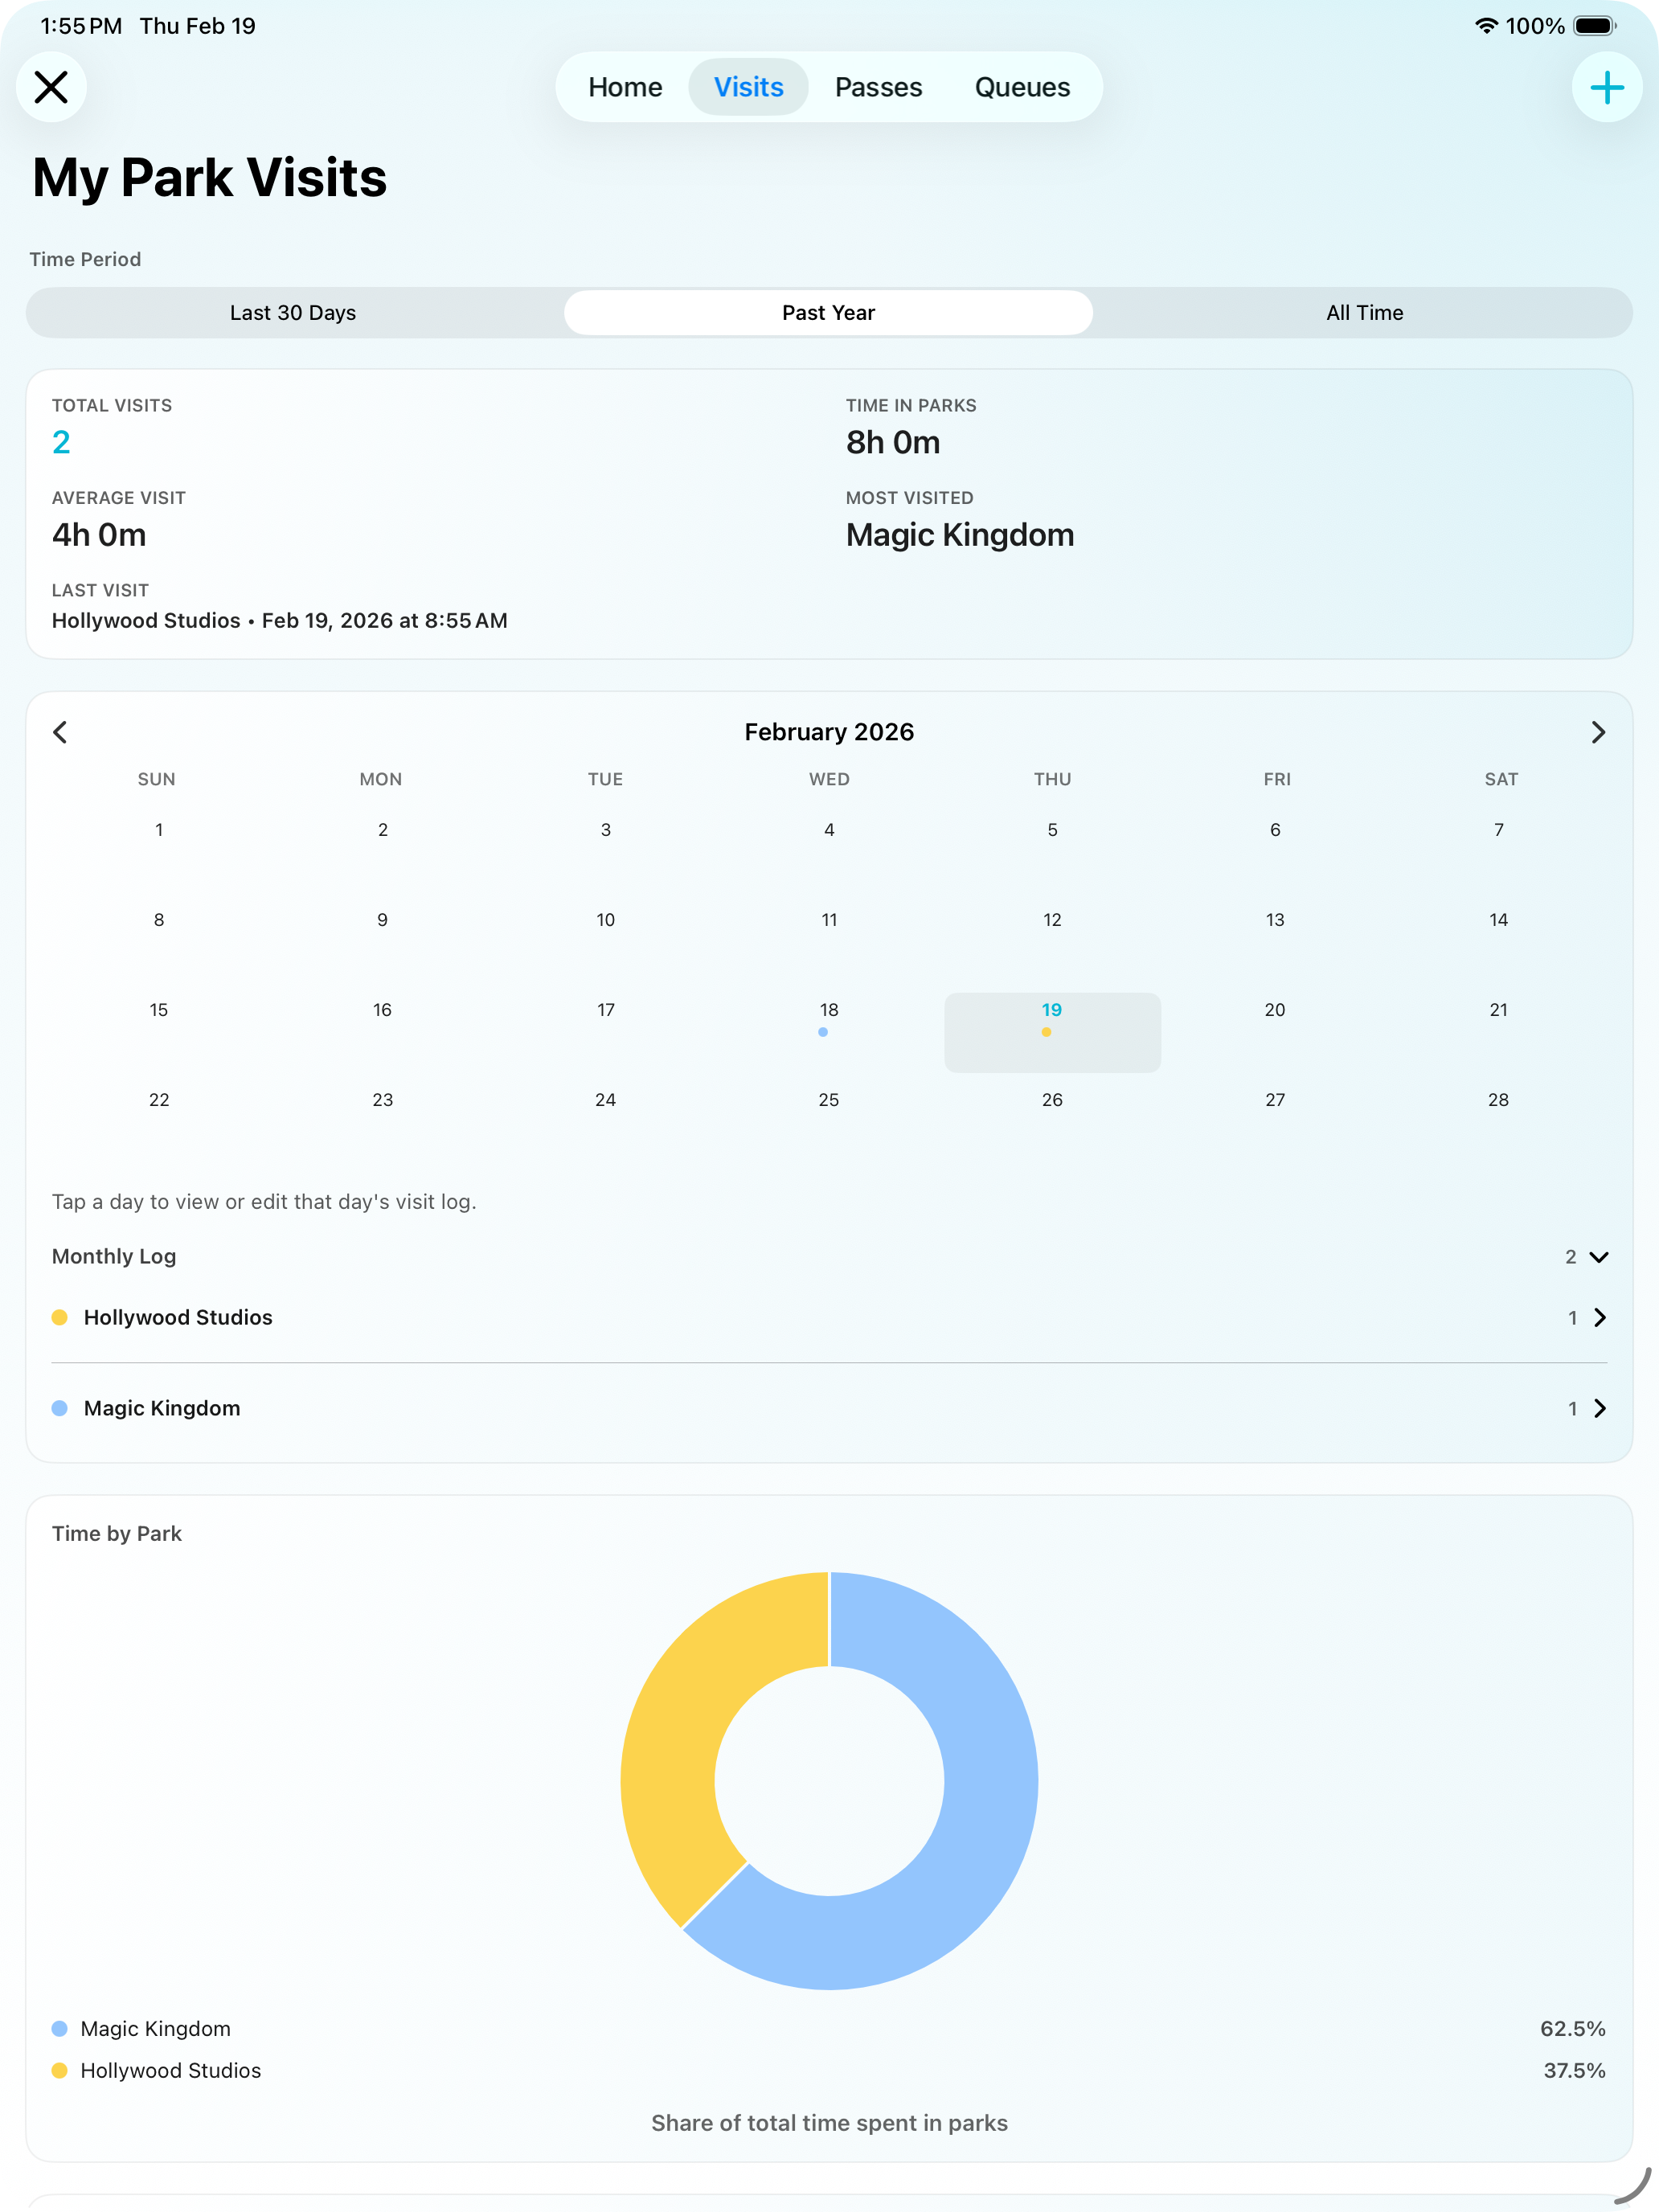Select February 19 on the calendar
Image resolution: width=1659 pixels, height=2212 pixels.
click(1052, 1032)
